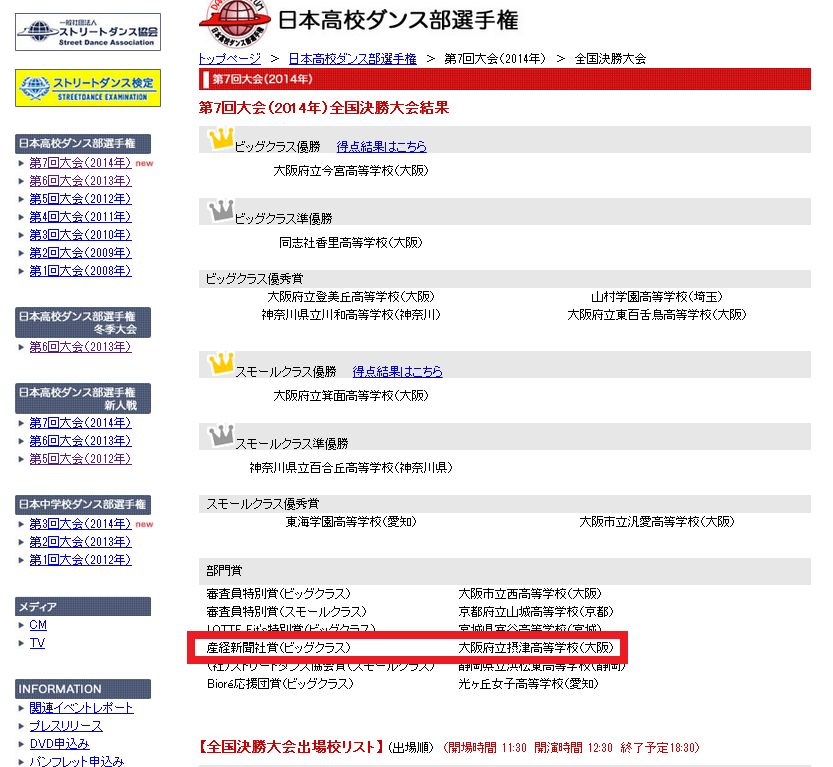Open 中学校 第2回大会(2013年) link

(80, 542)
